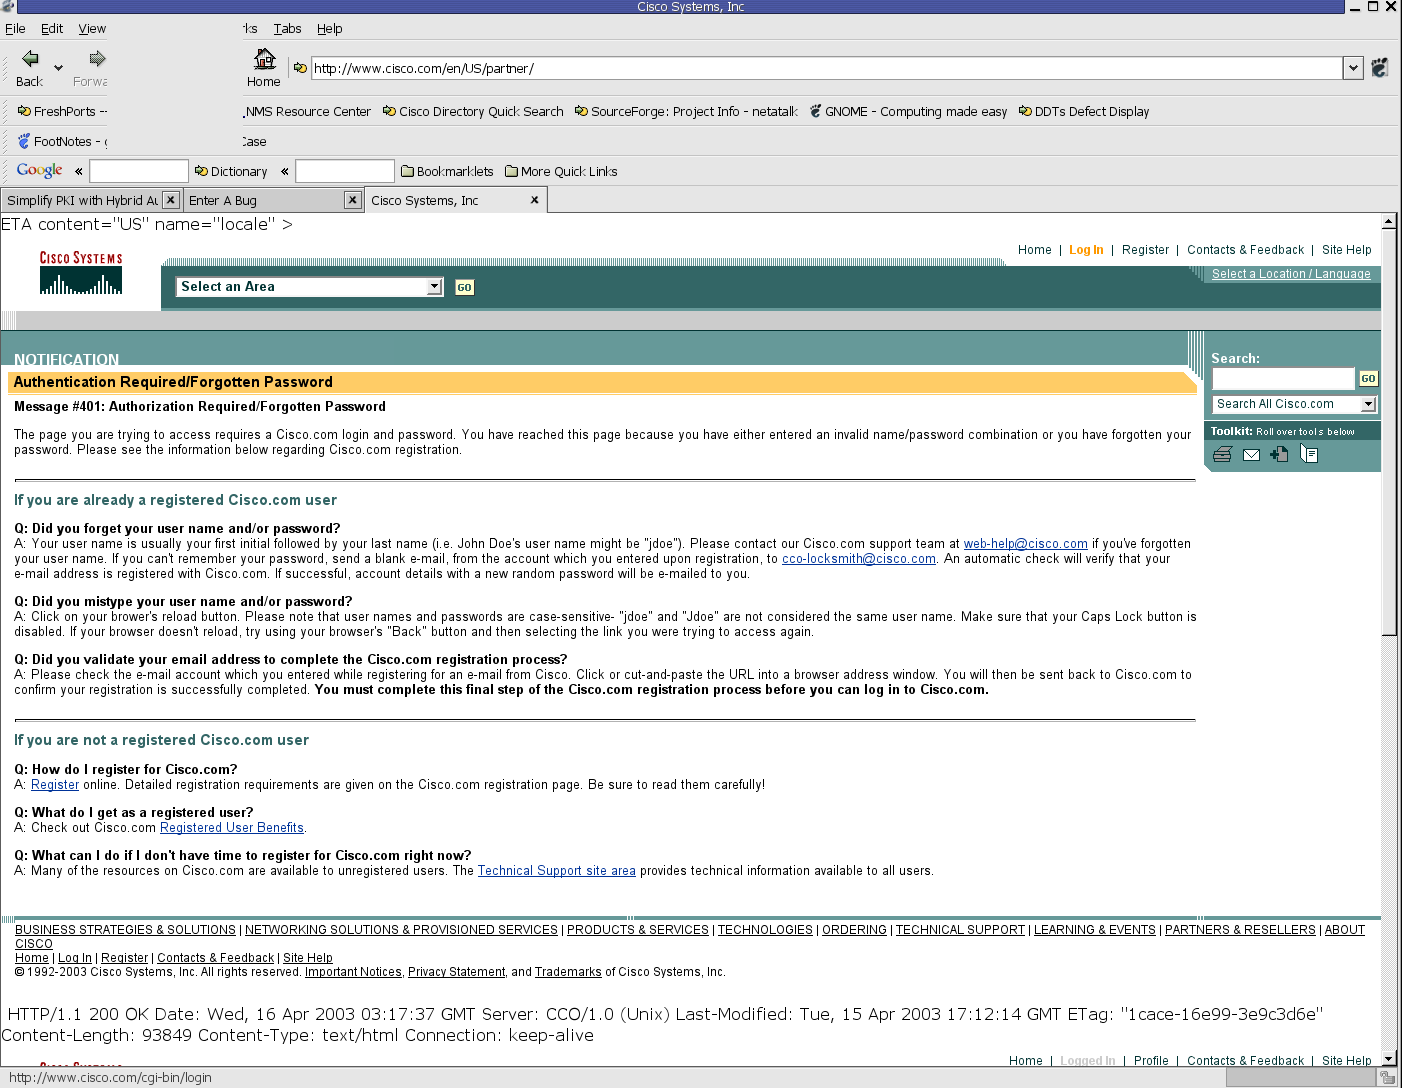This screenshot has height=1088, width=1402.
Task: Click the feedback document toolkit icon
Action: coord(1309,454)
